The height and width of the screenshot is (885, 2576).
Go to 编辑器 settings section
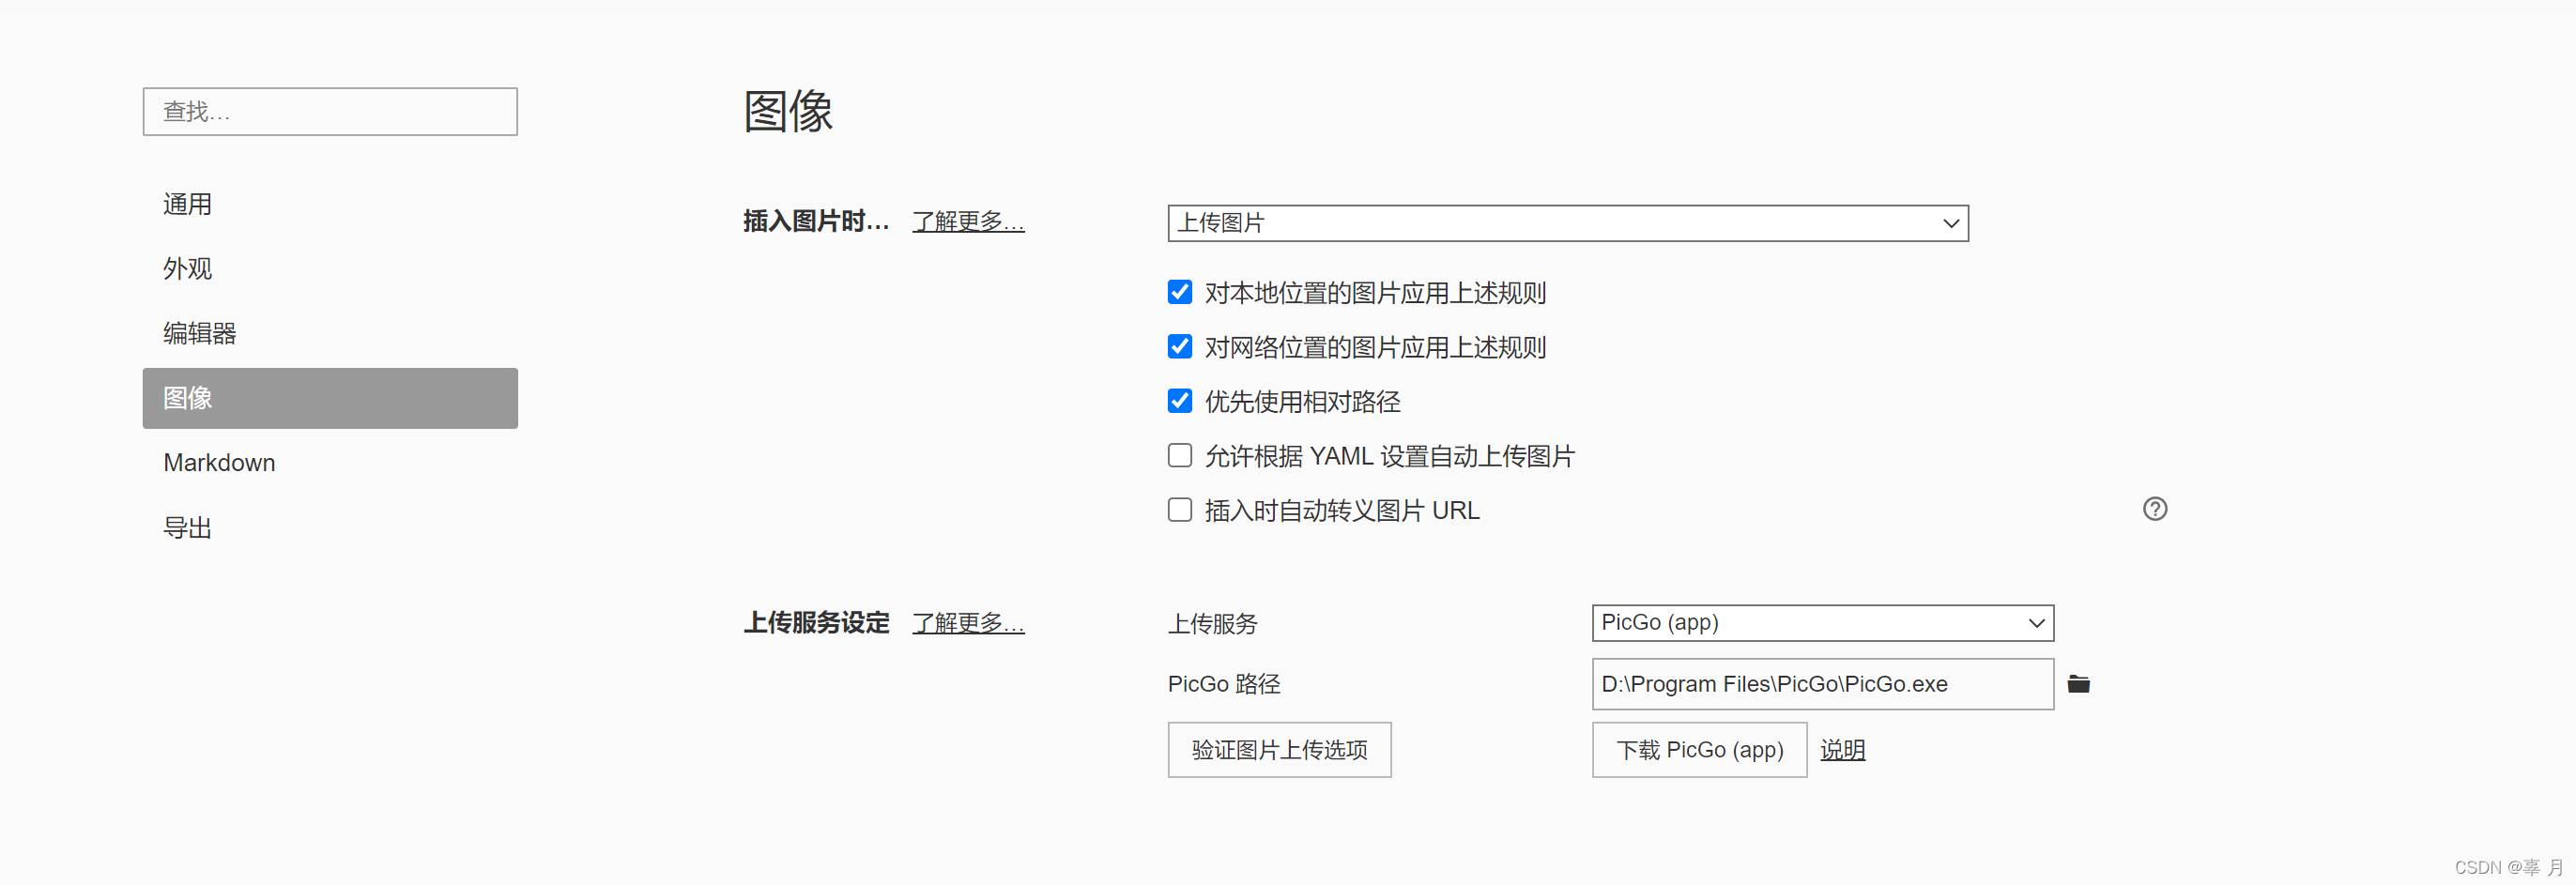click(330, 333)
